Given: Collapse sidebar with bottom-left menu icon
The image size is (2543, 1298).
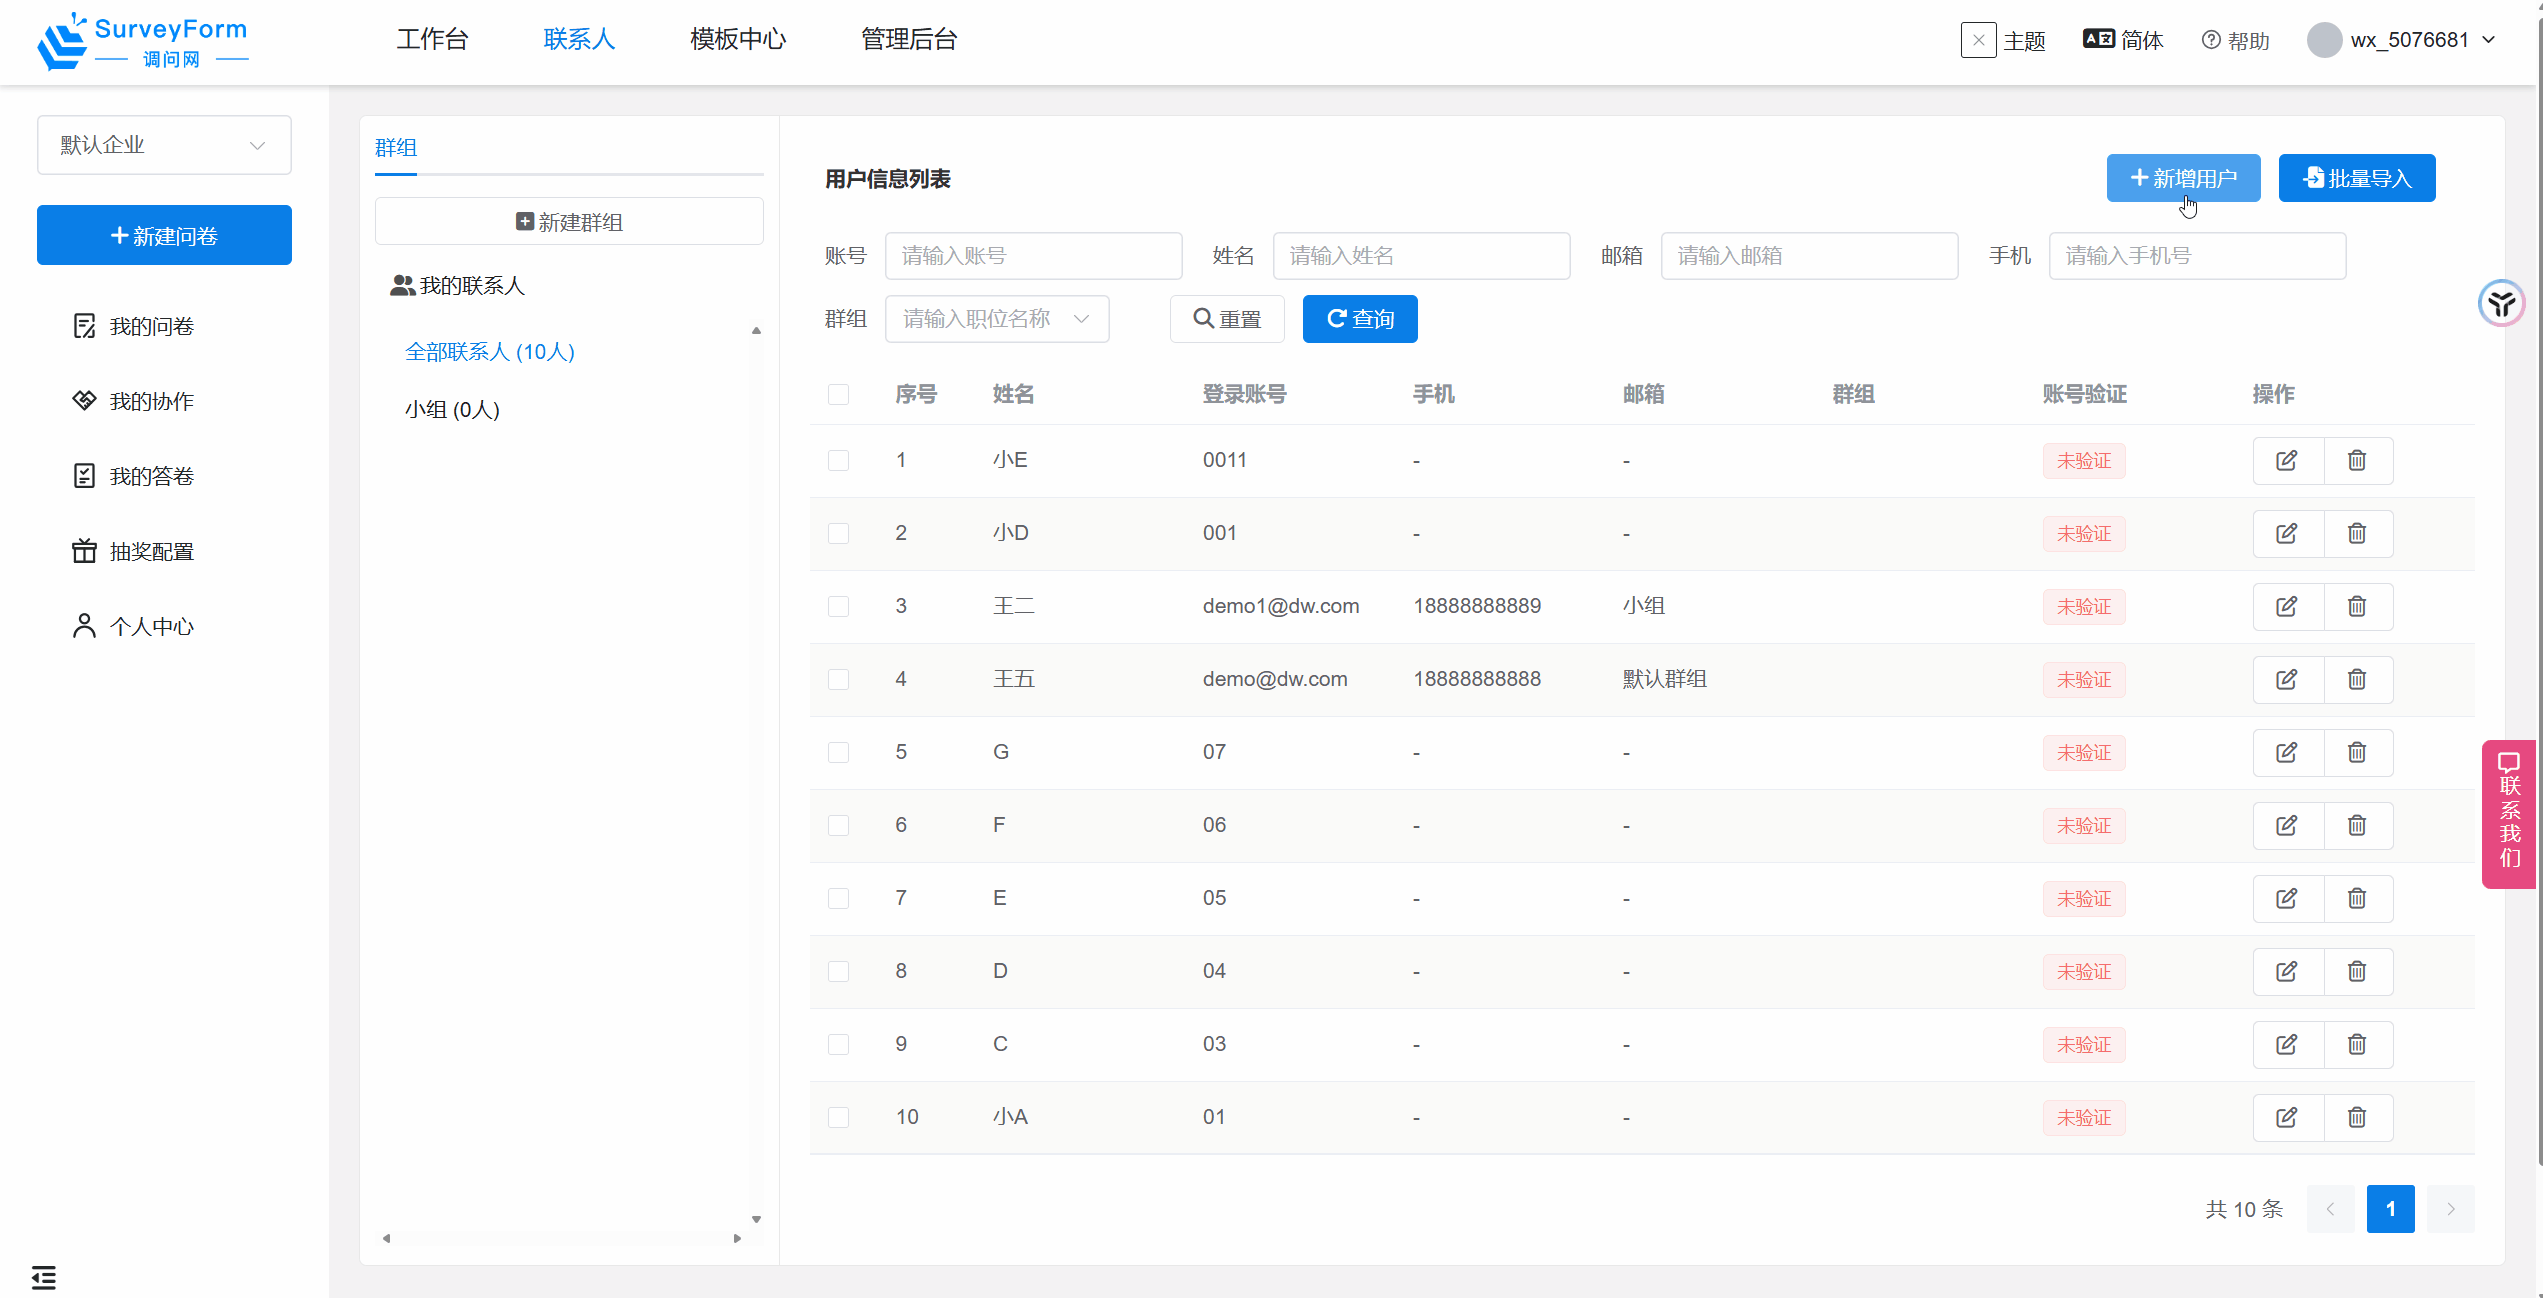Looking at the screenshot, I should pos(43,1277).
